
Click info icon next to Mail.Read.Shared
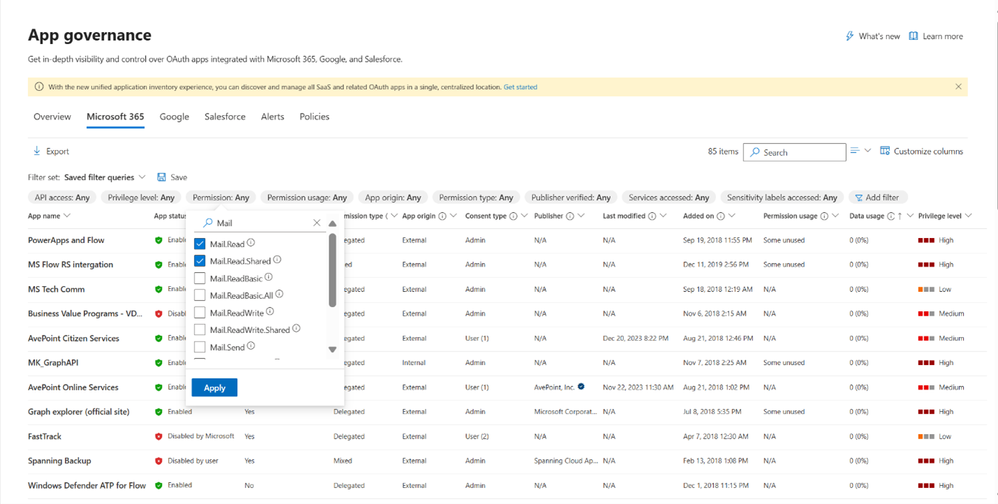pos(277,260)
